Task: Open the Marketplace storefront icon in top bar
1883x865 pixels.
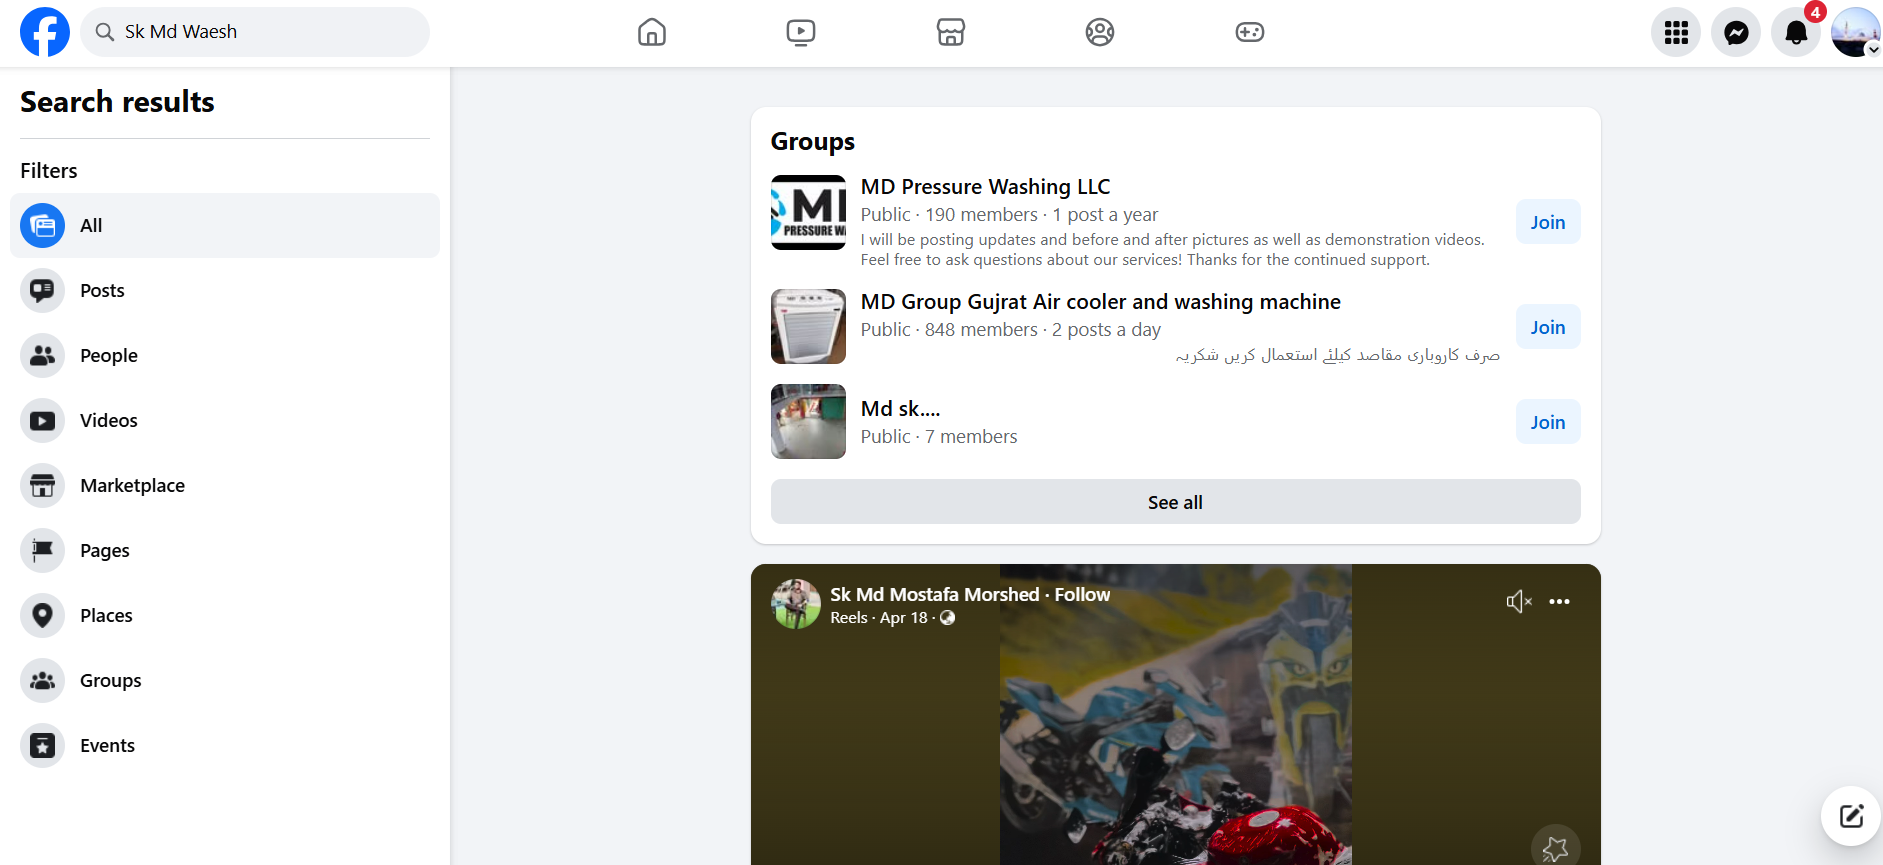Action: pos(951,32)
